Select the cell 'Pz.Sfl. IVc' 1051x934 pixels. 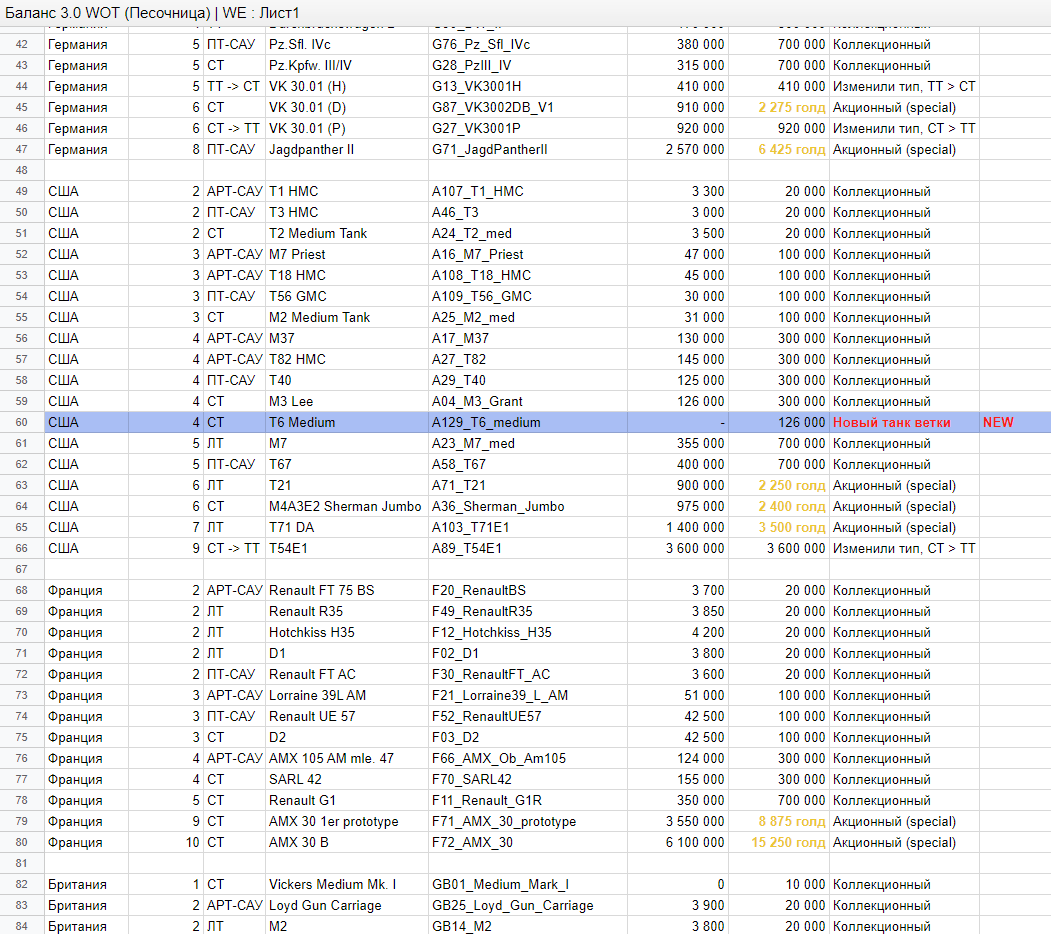347,44
